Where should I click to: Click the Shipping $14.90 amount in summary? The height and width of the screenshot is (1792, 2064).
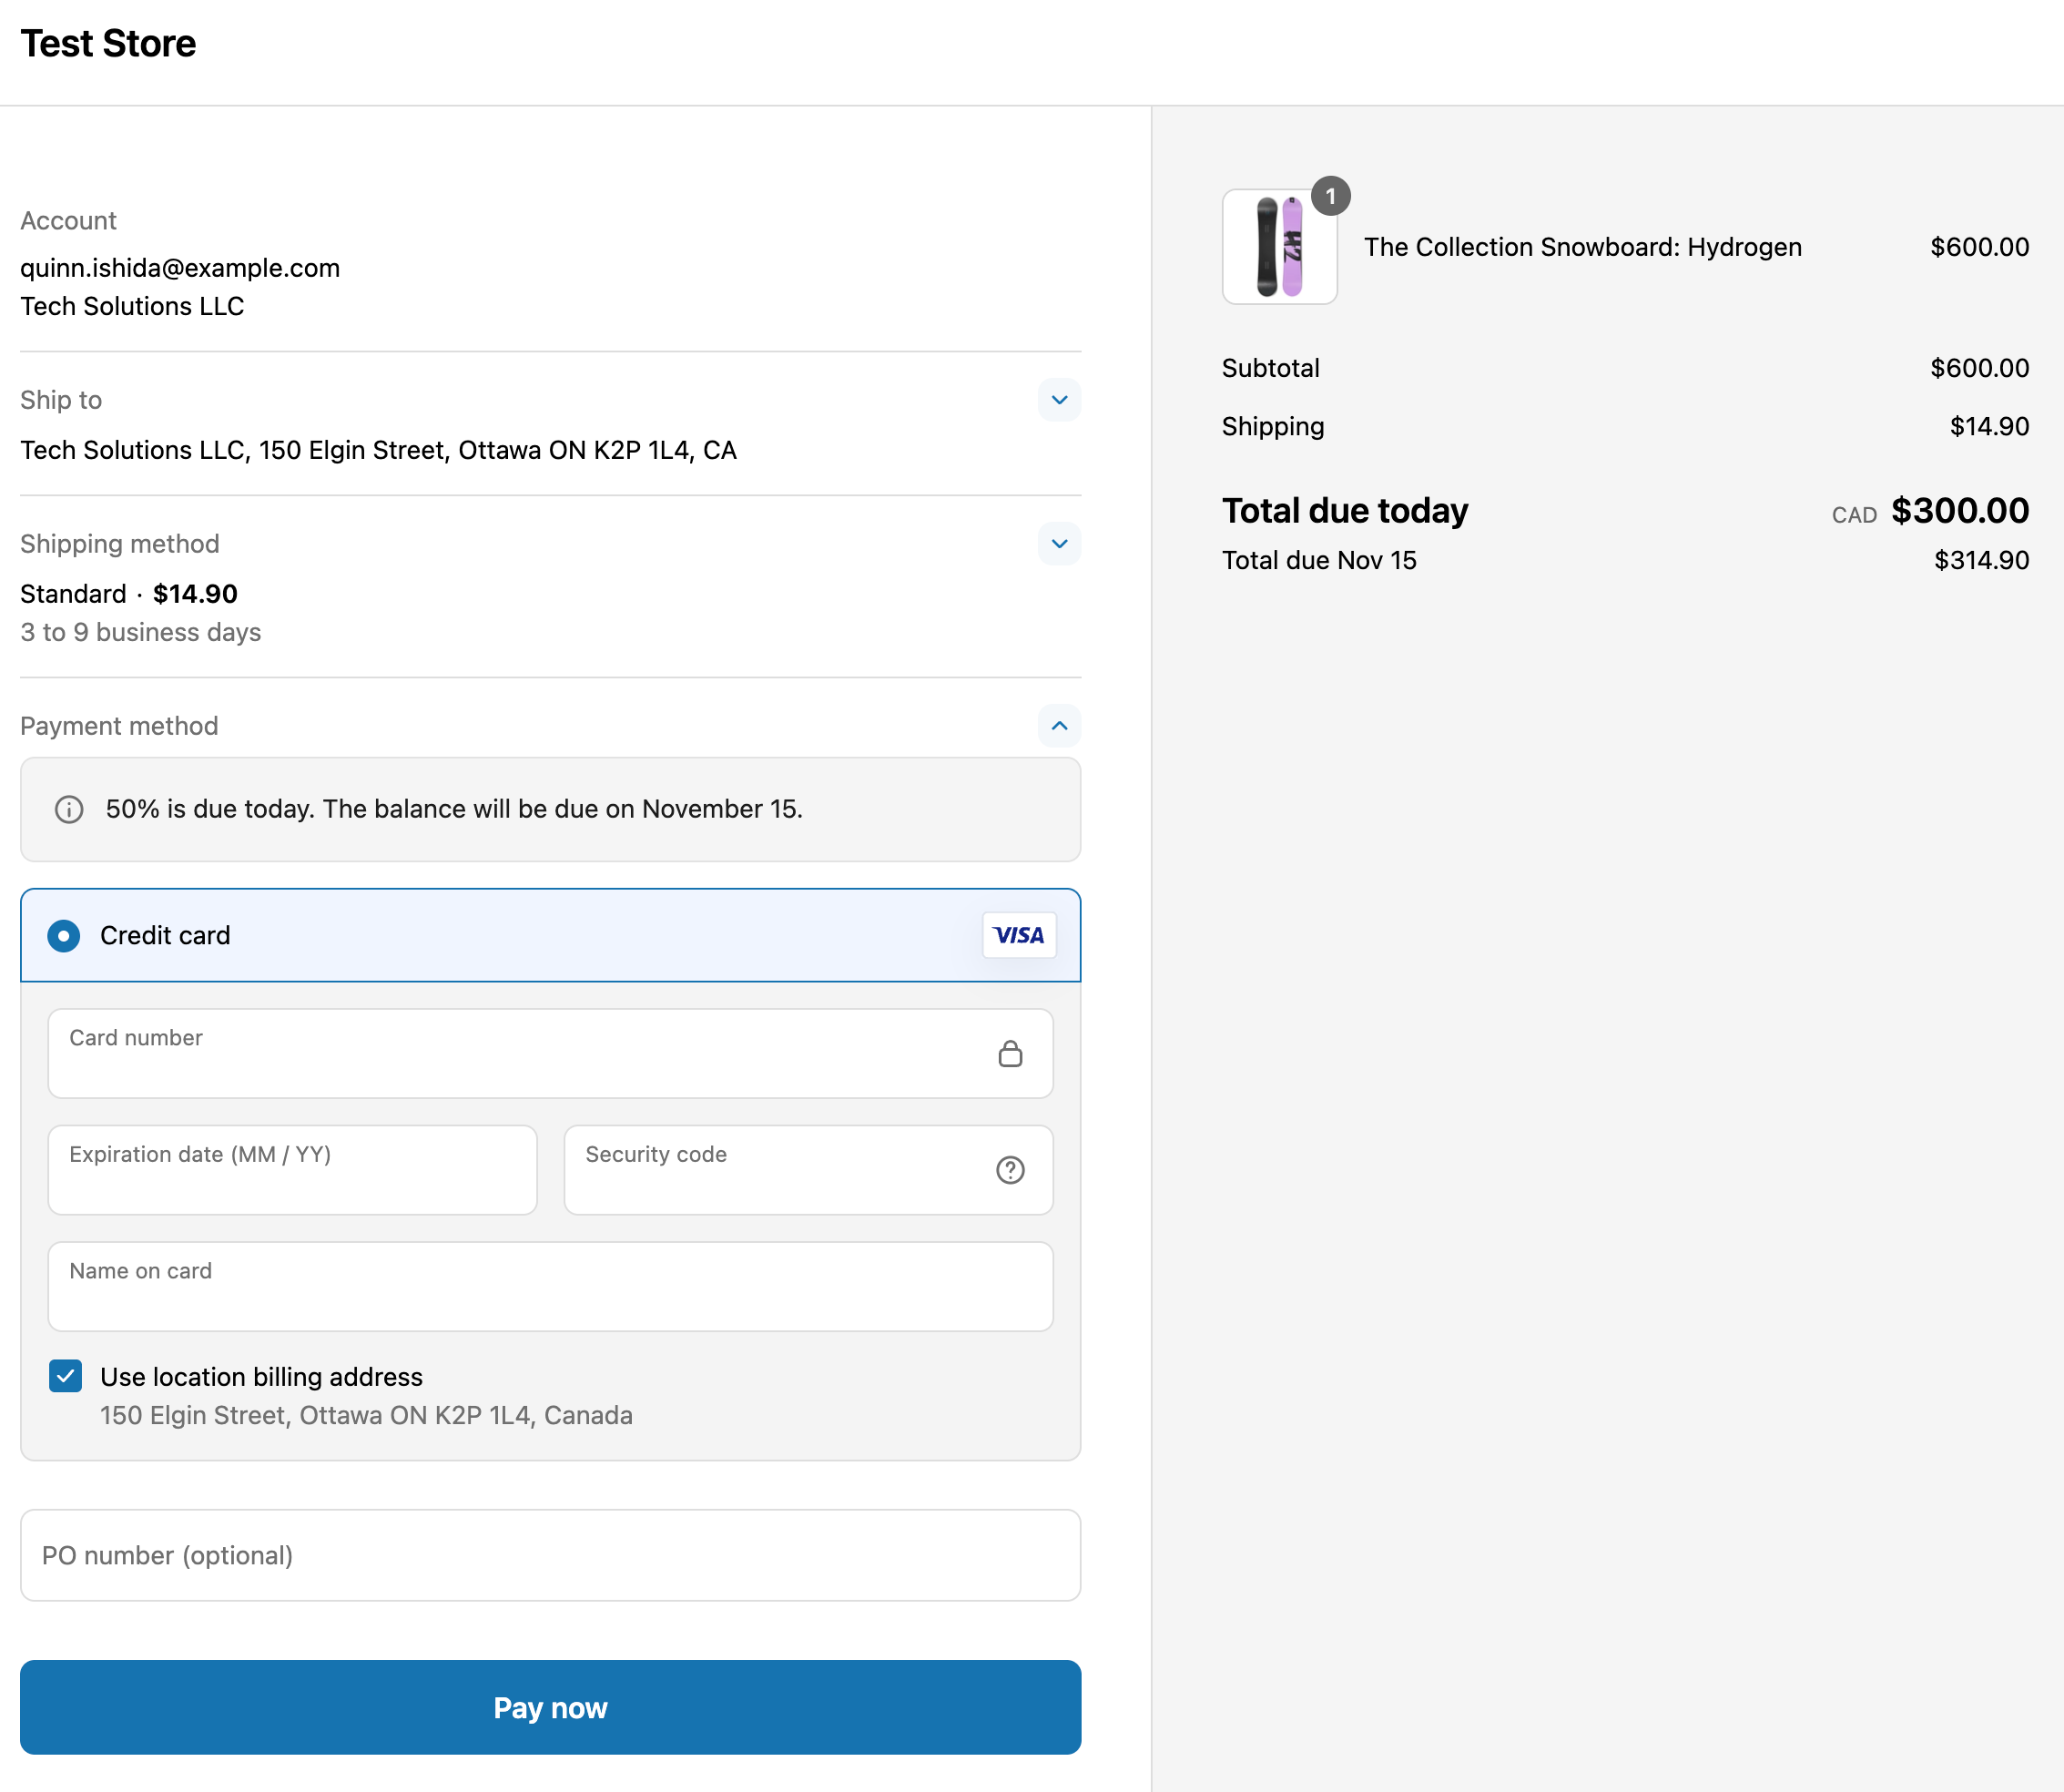click(x=1989, y=426)
